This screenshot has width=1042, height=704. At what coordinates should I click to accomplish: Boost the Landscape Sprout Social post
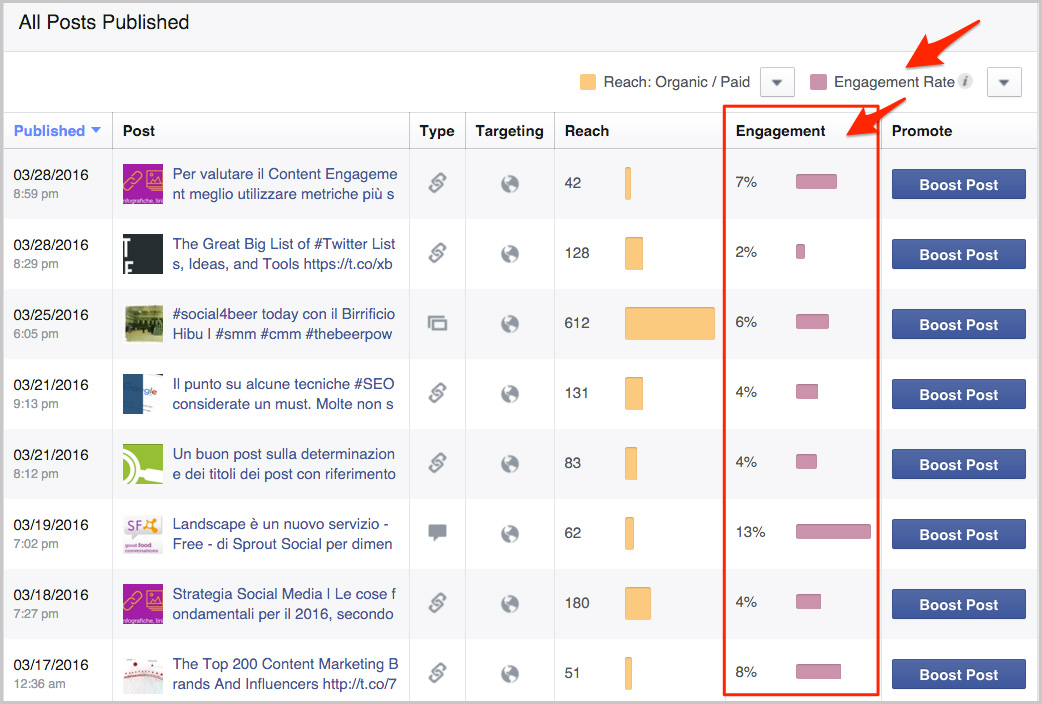958,534
